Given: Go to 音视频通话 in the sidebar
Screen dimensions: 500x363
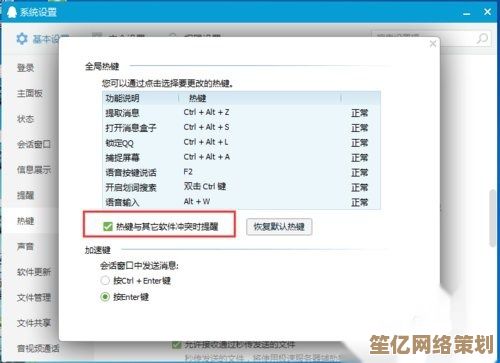Looking at the screenshot, I should tap(38, 348).
